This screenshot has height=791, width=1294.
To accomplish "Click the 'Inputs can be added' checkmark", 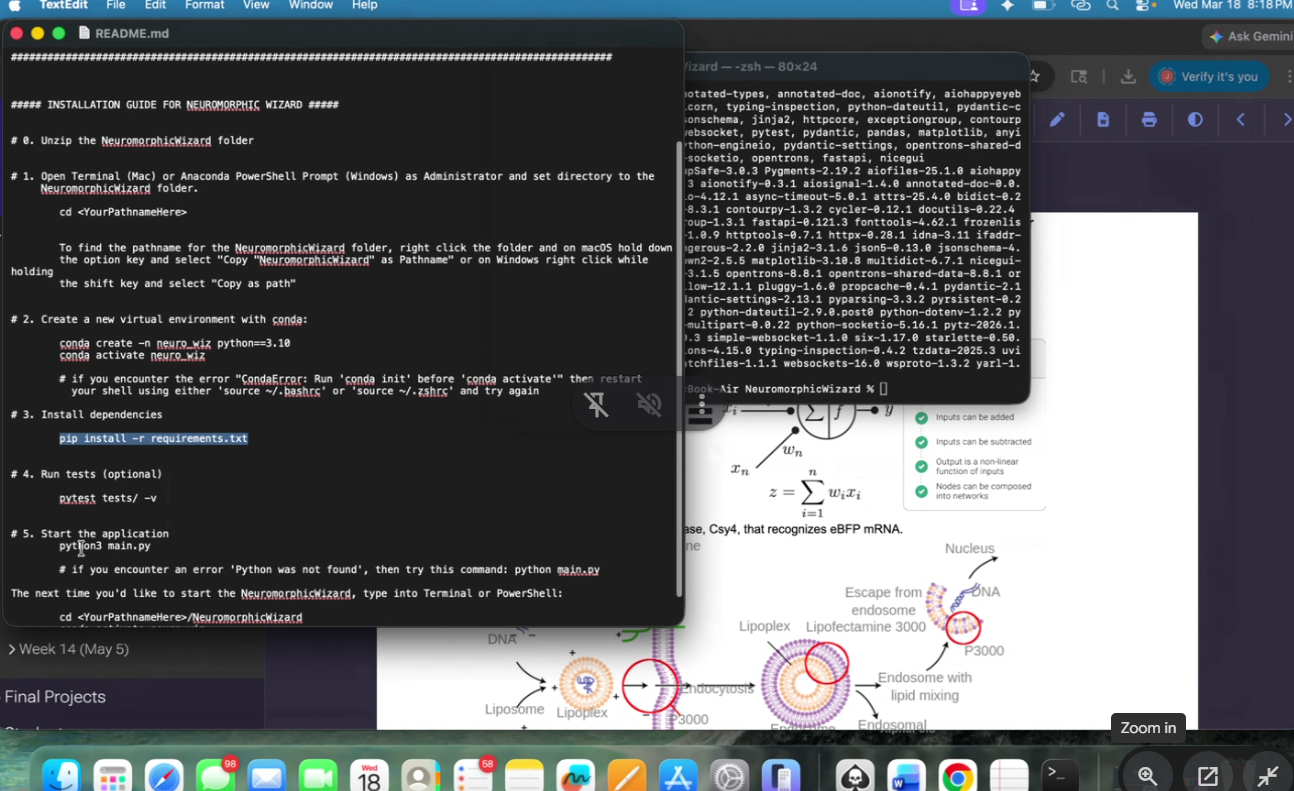I will [x=921, y=417].
